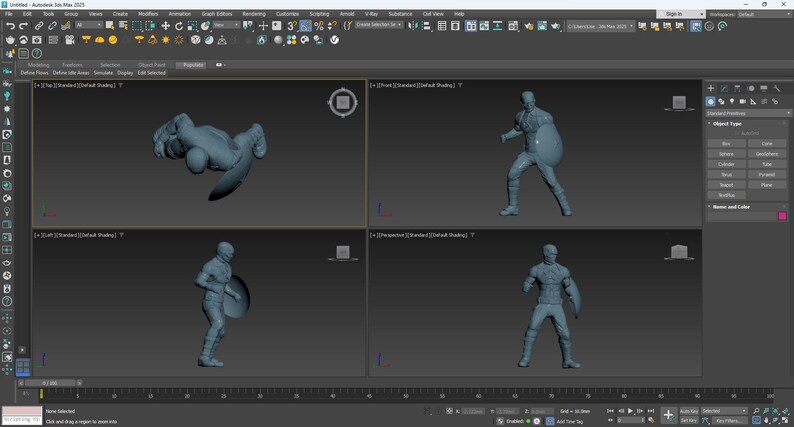
Task: Click the question mark help icon
Action: (36, 53)
